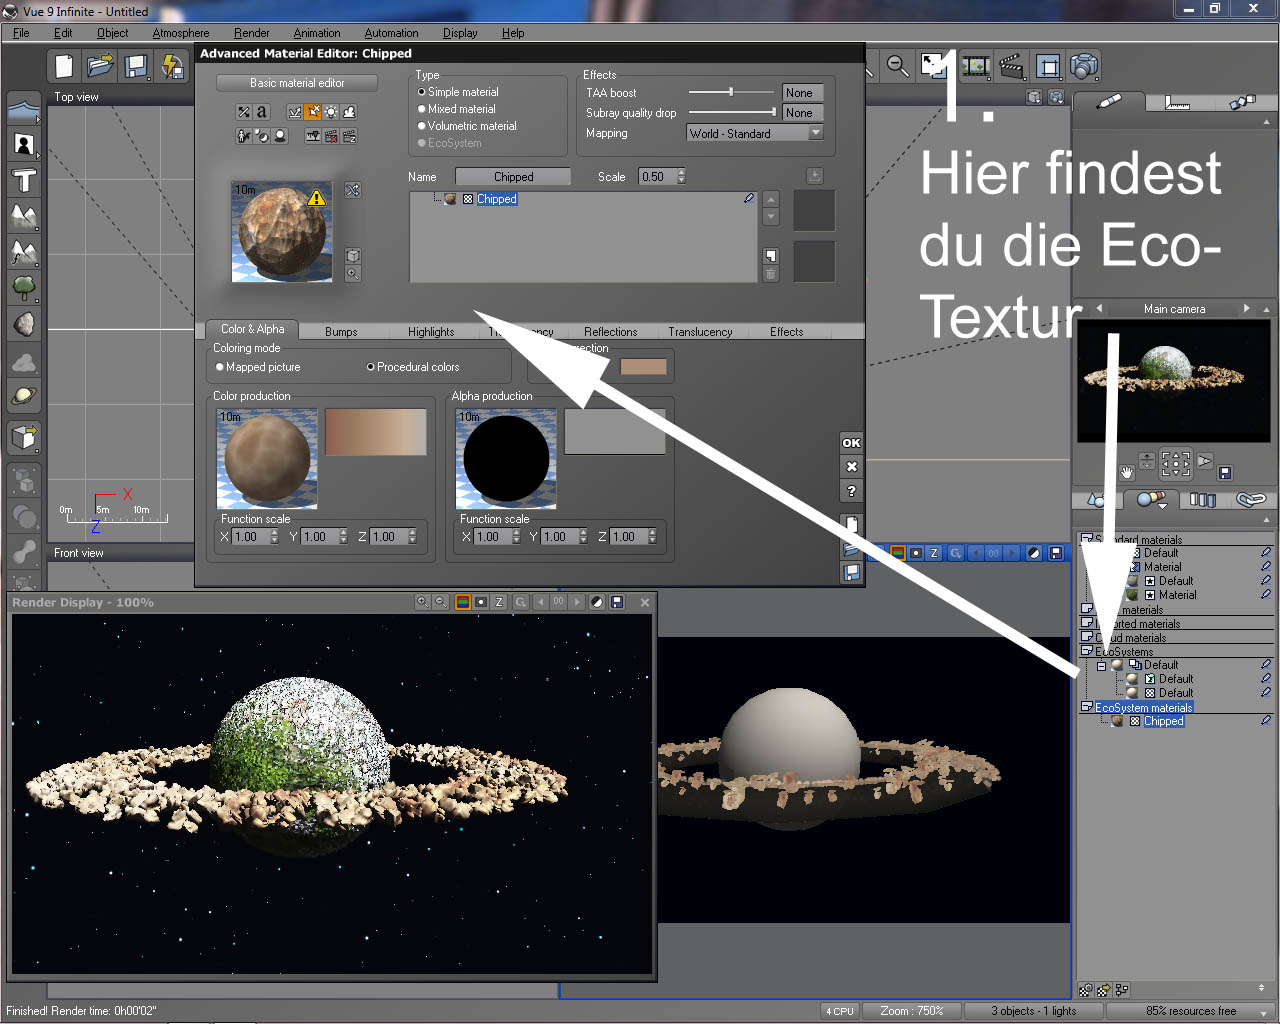This screenshot has width=1280, height=1024.
Task: Click the Name field containing Chipped
Action: click(x=513, y=177)
